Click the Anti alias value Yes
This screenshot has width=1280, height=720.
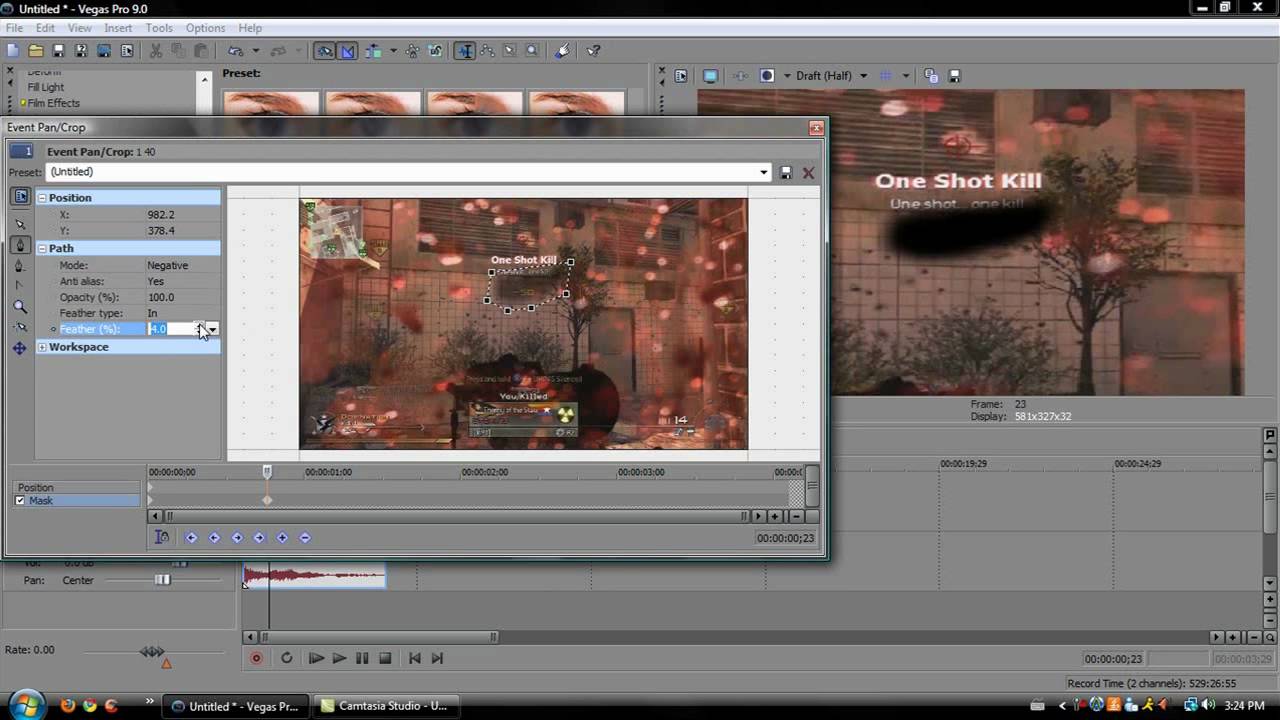point(155,281)
